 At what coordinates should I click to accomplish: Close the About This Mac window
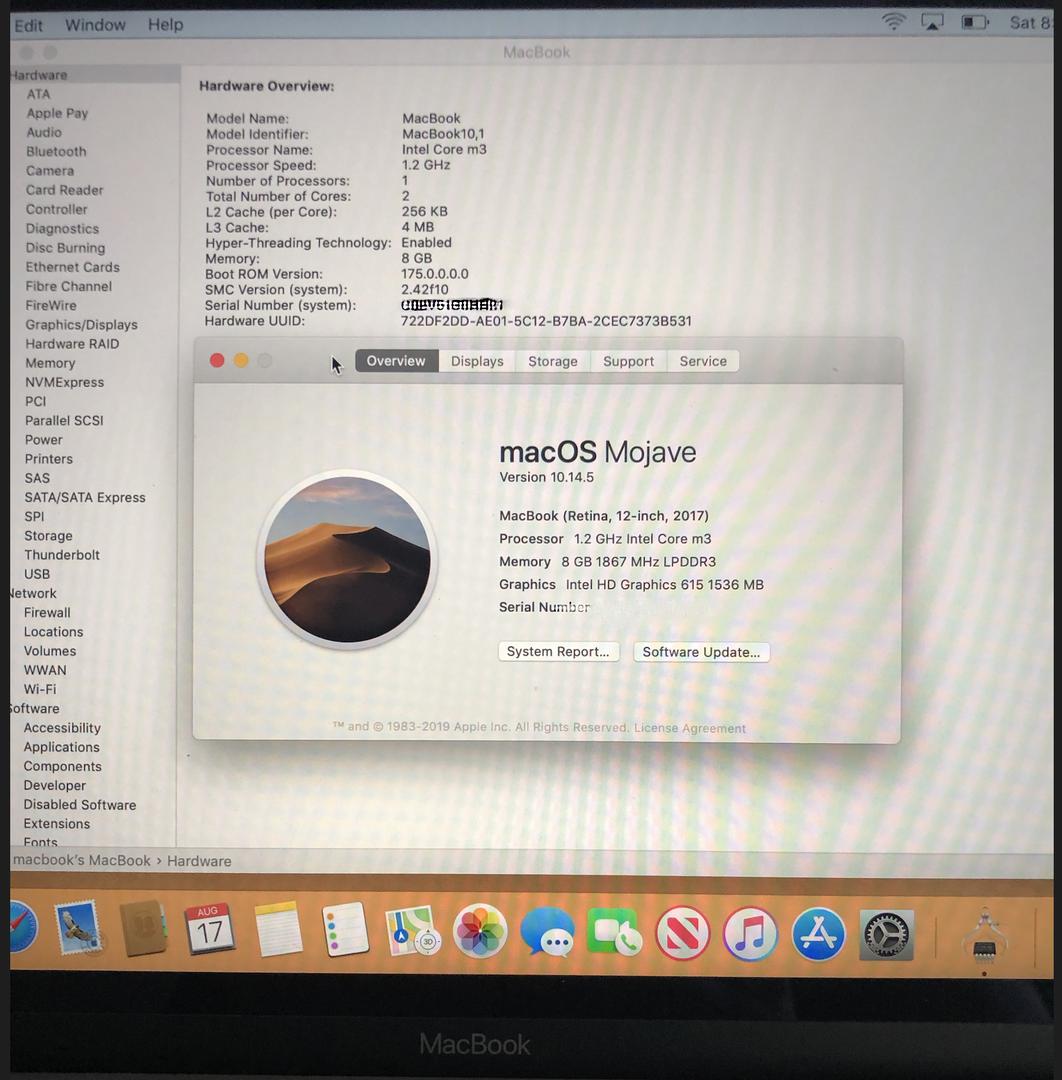(x=217, y=360)
